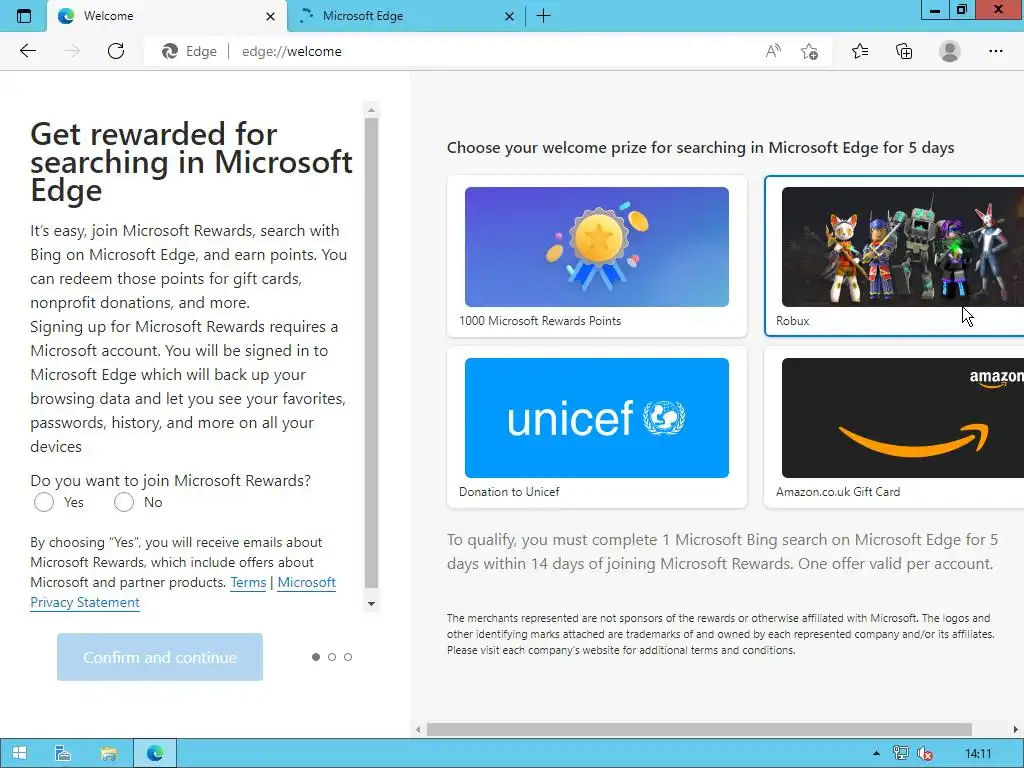Viewport: 1024px width, 768px height.
Task: Switch to the Welcome tab
Action: 167,16
